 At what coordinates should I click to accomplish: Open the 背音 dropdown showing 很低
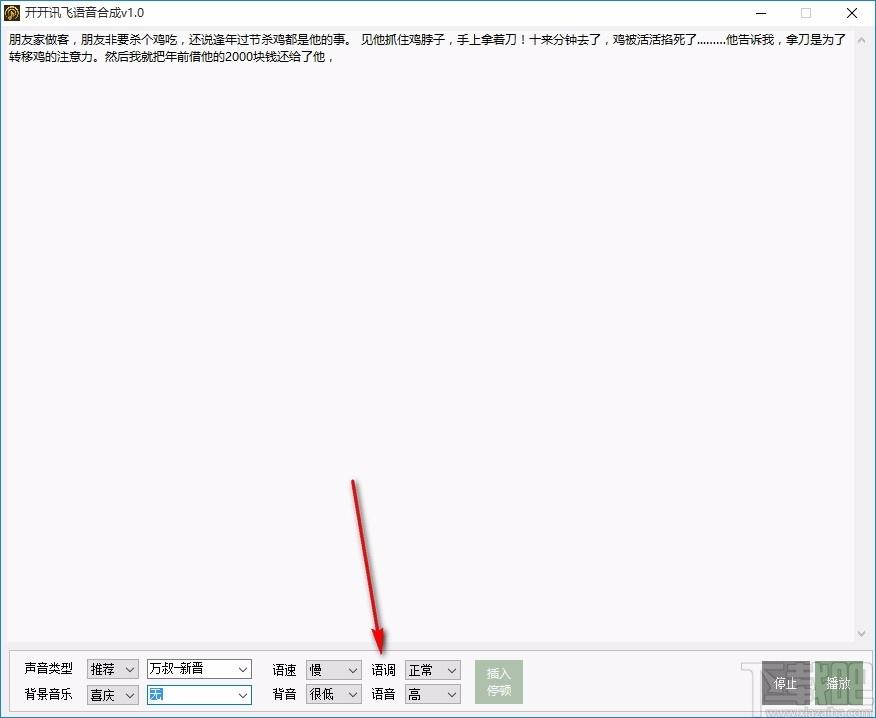pyautogui.click(x=334, y=695)
